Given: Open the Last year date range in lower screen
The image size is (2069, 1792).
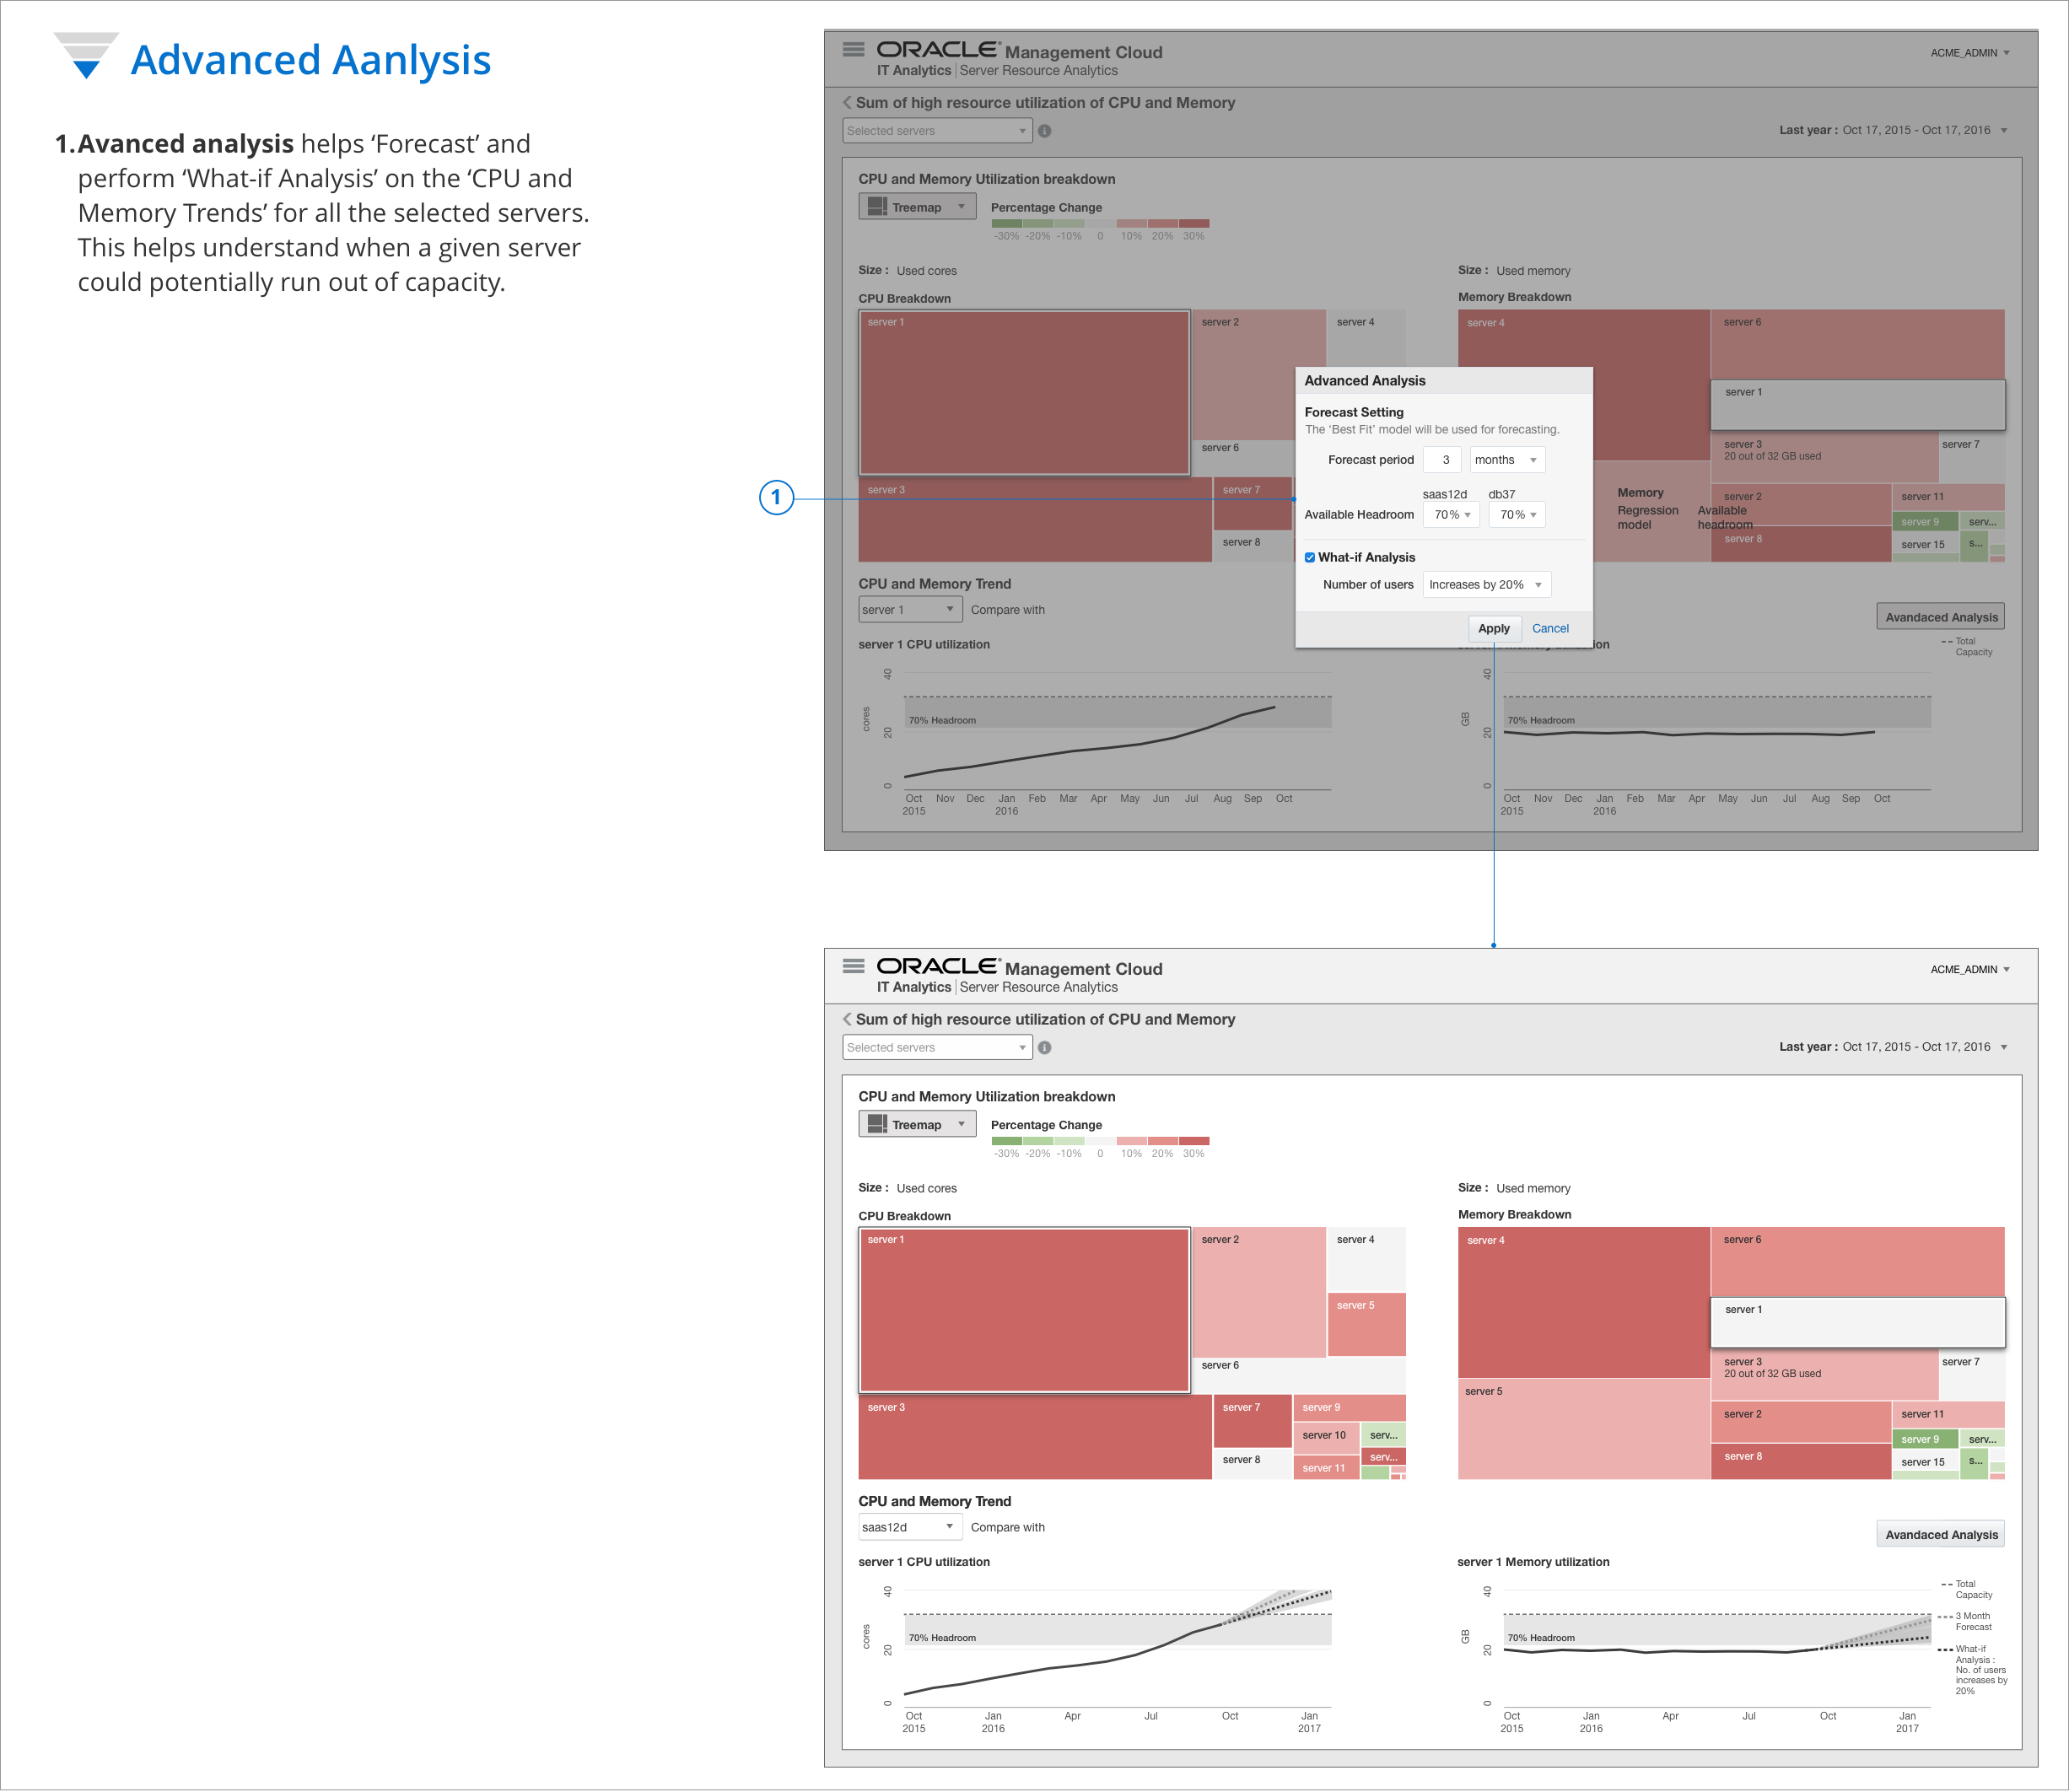Looking at the screenshot, I should point(1893,1047).
